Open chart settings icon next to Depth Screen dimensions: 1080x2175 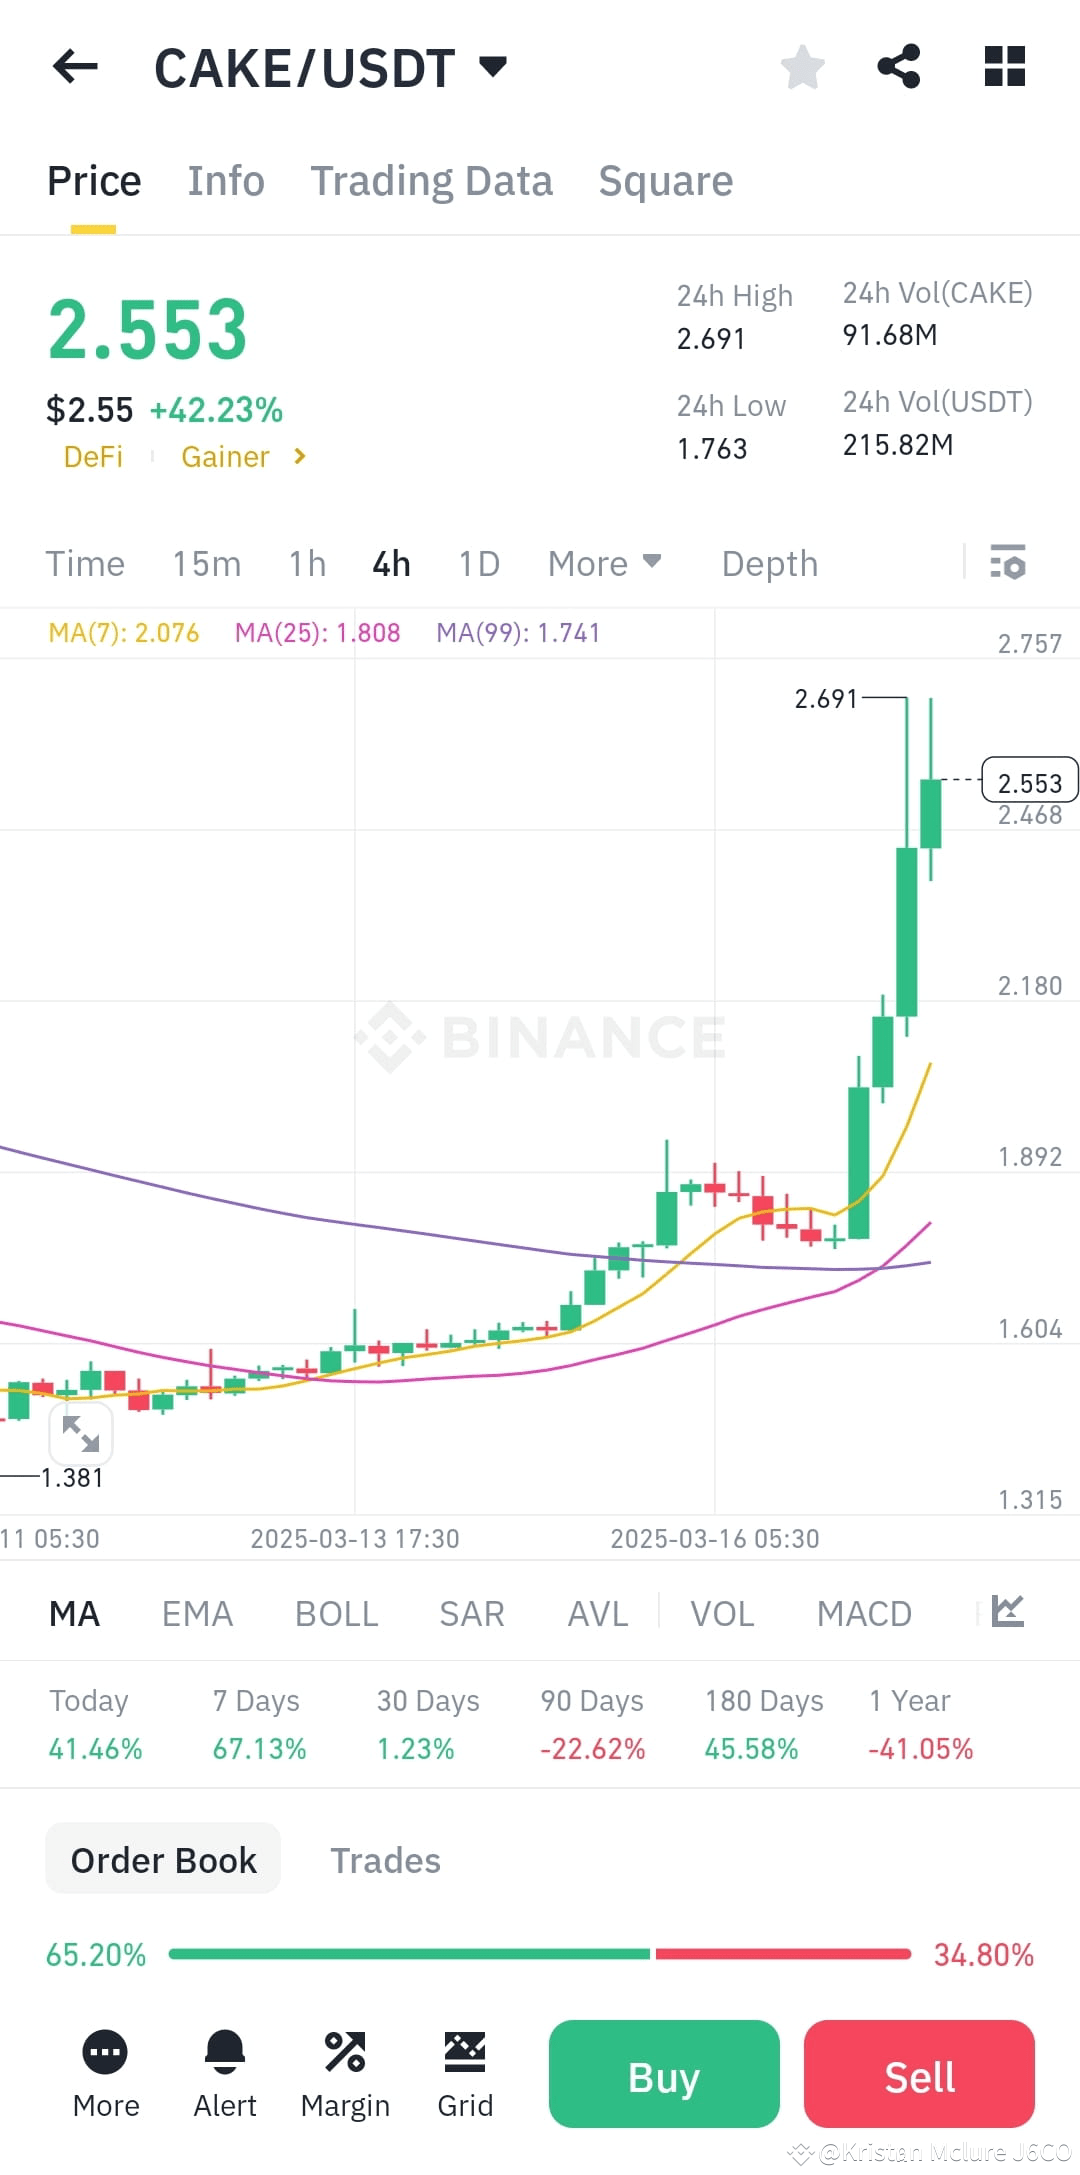pyautogui.click(x=1009, y=563)
